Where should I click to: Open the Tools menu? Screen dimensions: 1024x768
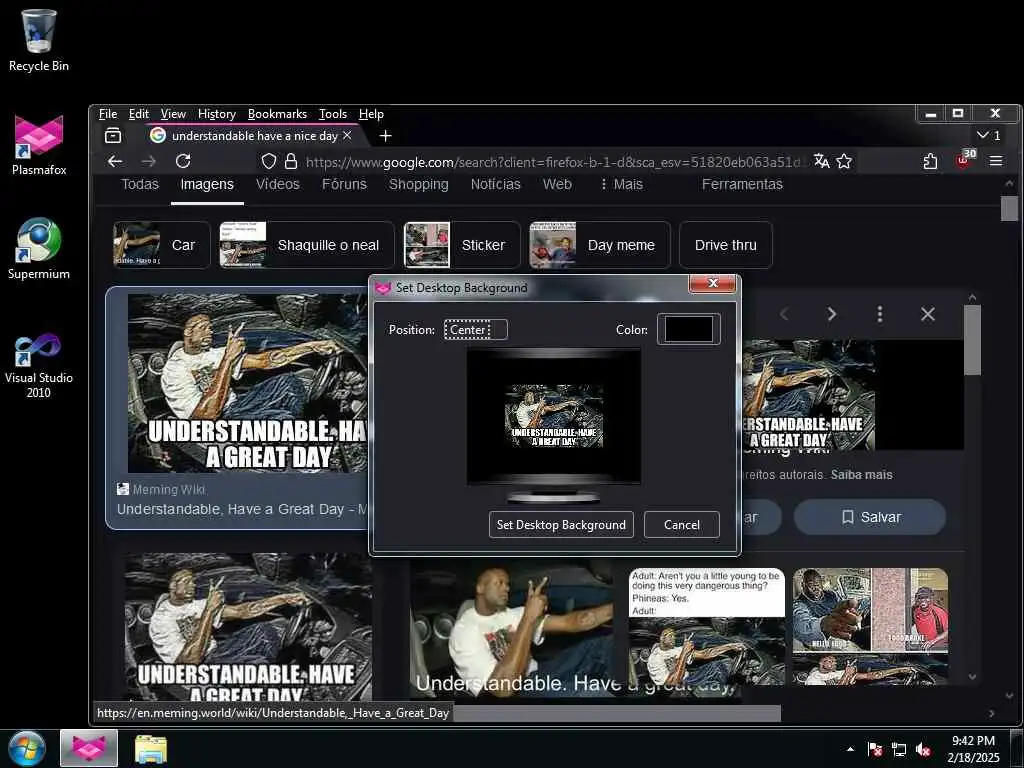pos(332,114)
